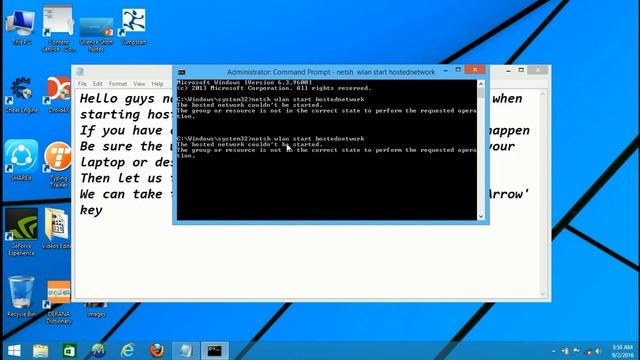Click Notepad title bar icon
The image size is (640, 360).
[x=80, y=71]
